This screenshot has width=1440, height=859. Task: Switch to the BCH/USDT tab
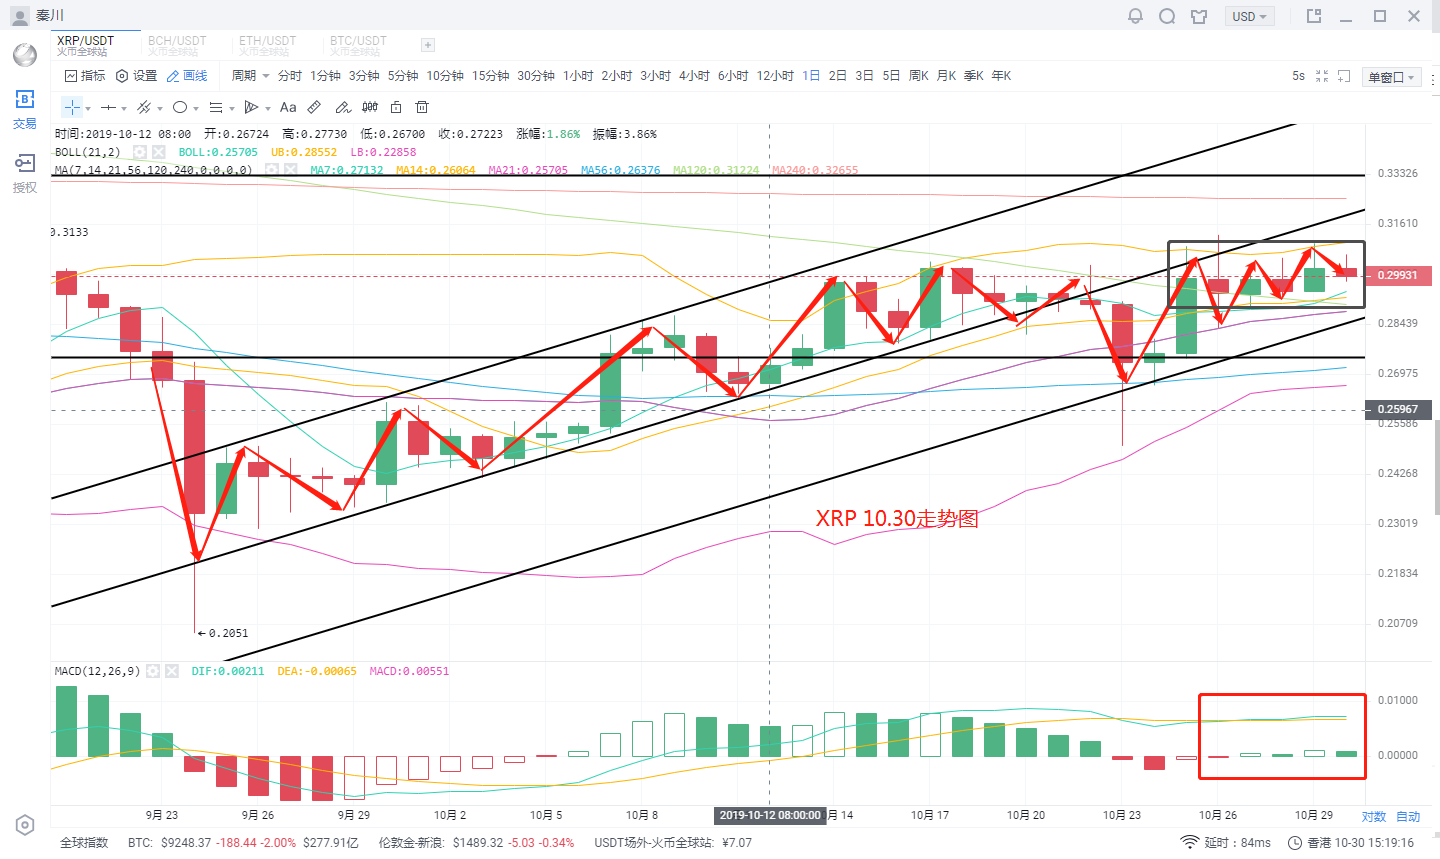coord(187,45)
